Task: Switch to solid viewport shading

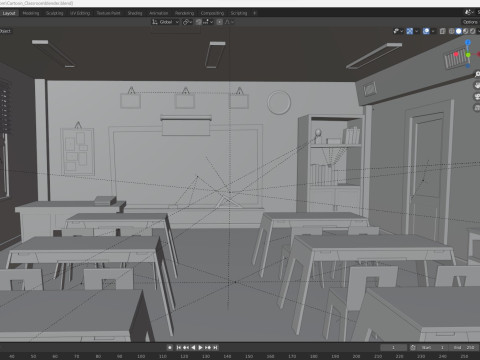Action: [459, 31]
